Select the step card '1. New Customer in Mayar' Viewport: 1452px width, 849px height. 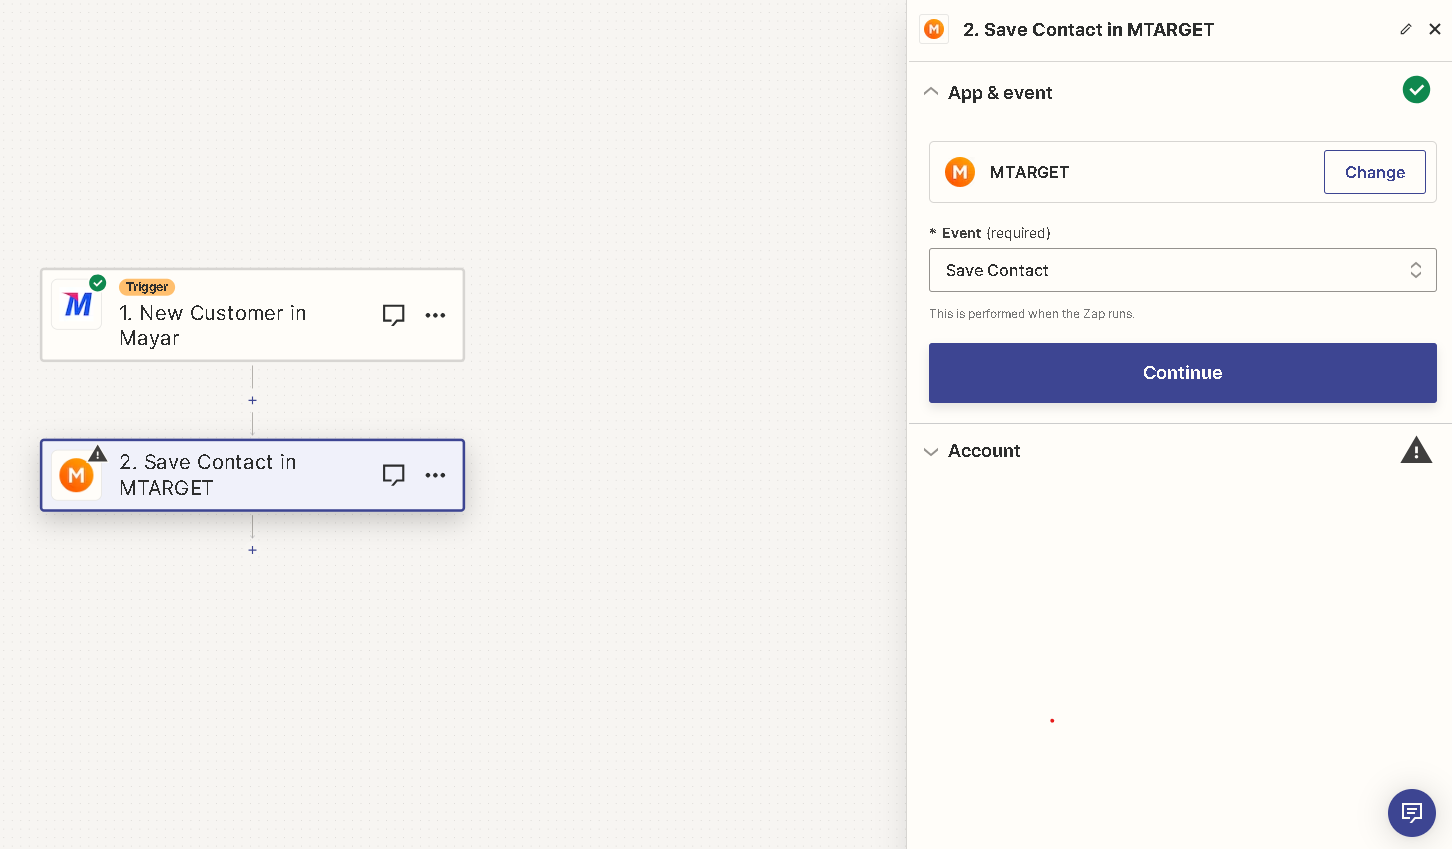click(252, 315)
